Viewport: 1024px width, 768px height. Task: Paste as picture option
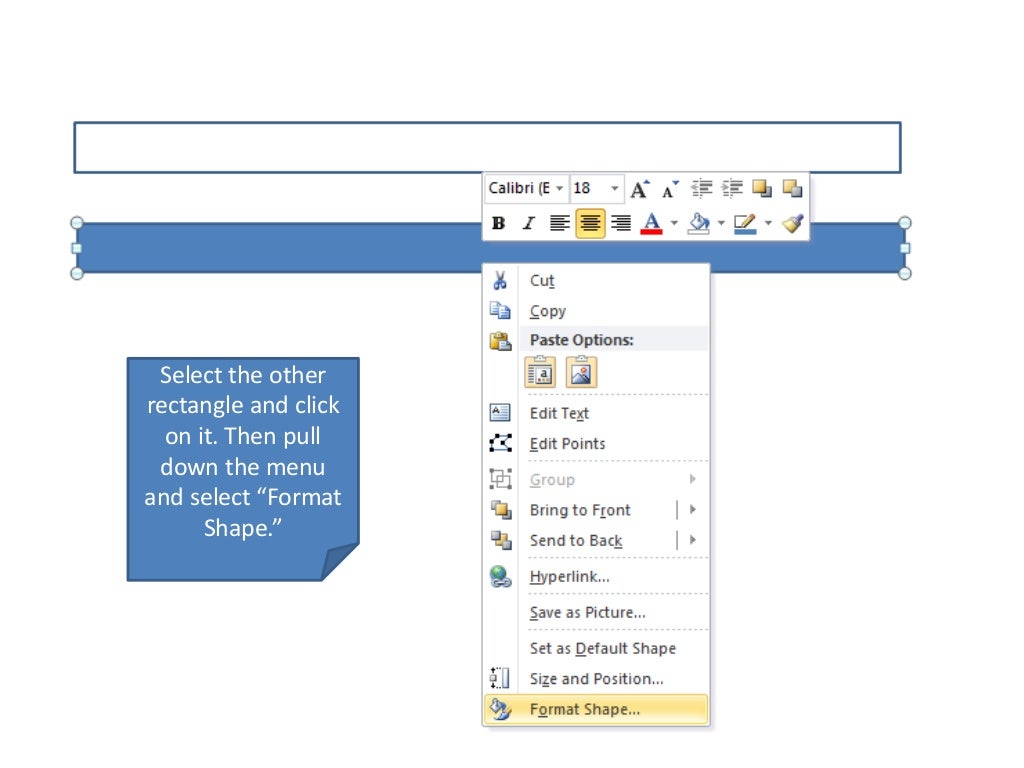point(581,372)
